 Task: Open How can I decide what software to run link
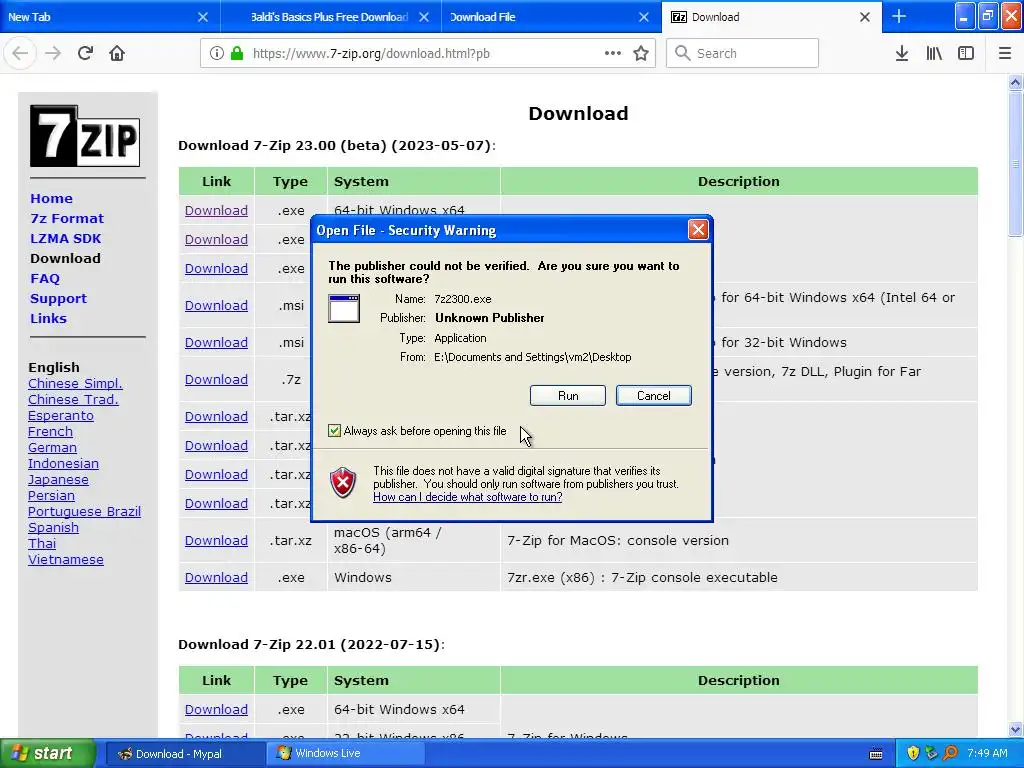pyautogui.click(x=468, y=497)
